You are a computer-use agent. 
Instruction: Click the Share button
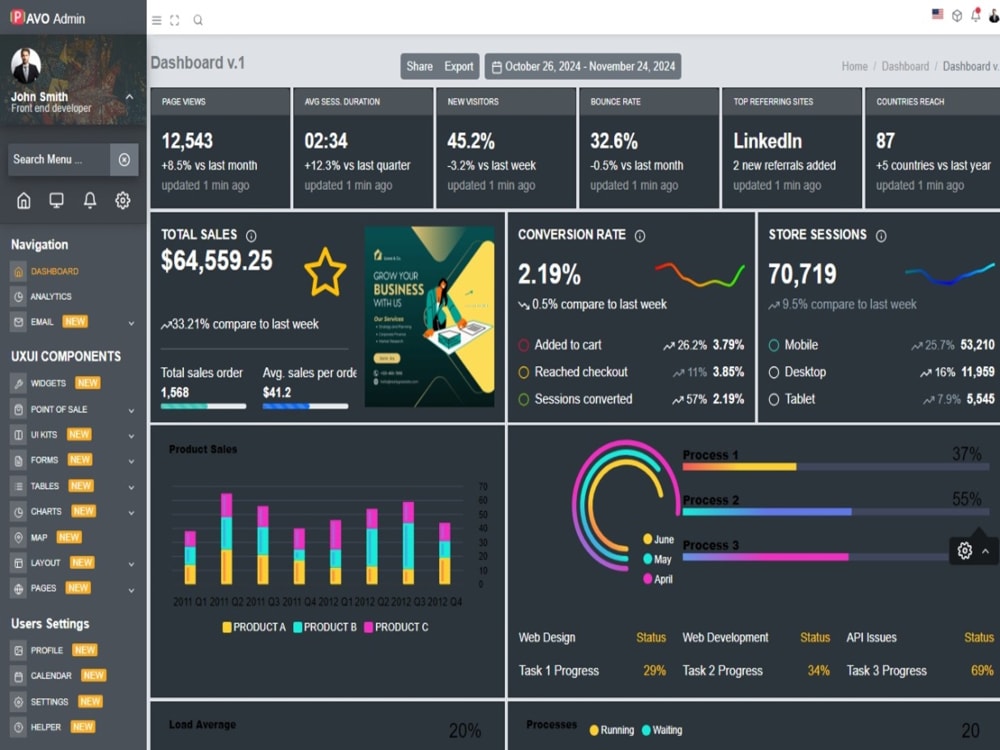click(x=420, y=66)
